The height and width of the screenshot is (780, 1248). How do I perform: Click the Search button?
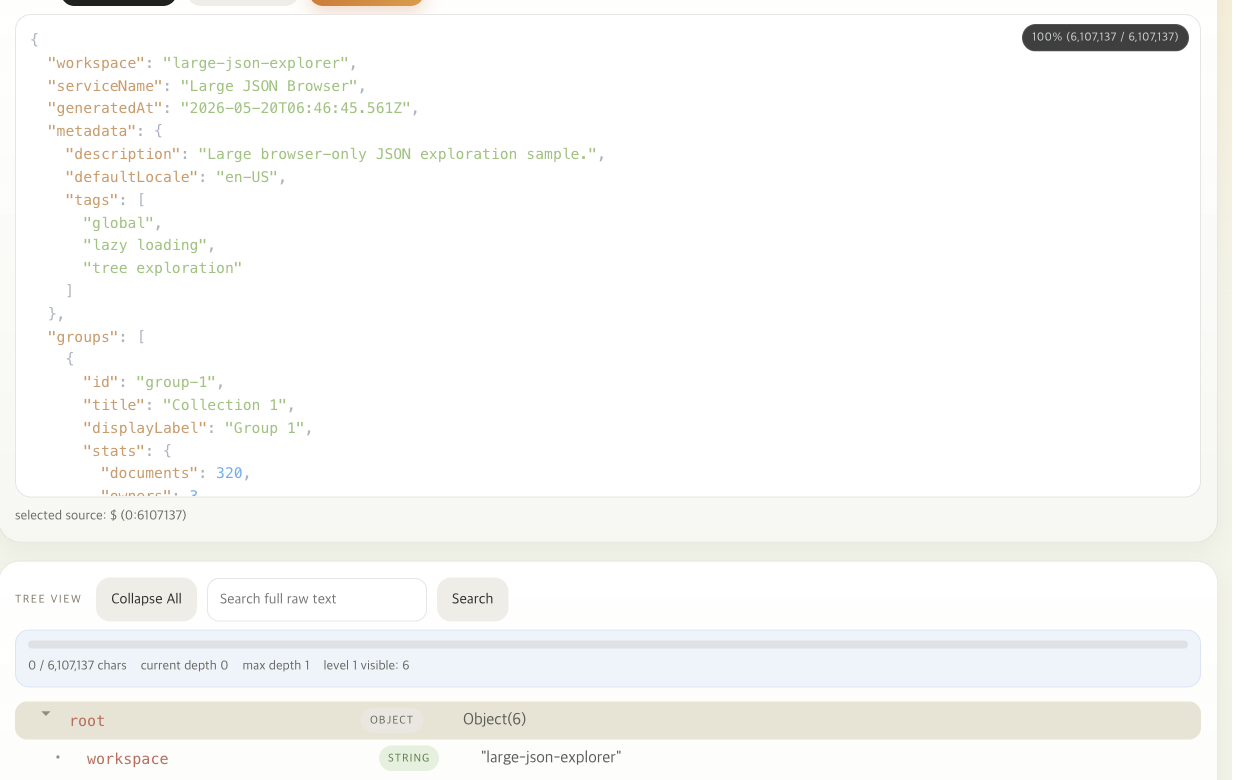(x=472, y=599)
